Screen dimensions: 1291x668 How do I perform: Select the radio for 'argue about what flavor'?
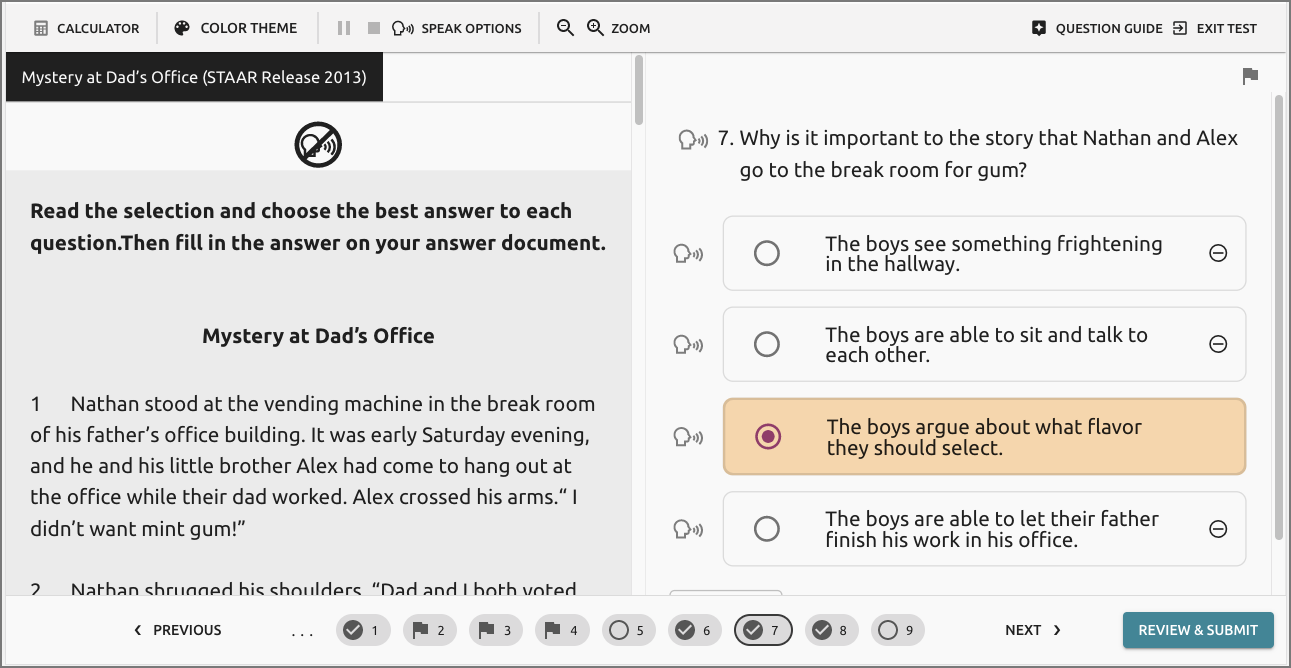coord(768,437)
